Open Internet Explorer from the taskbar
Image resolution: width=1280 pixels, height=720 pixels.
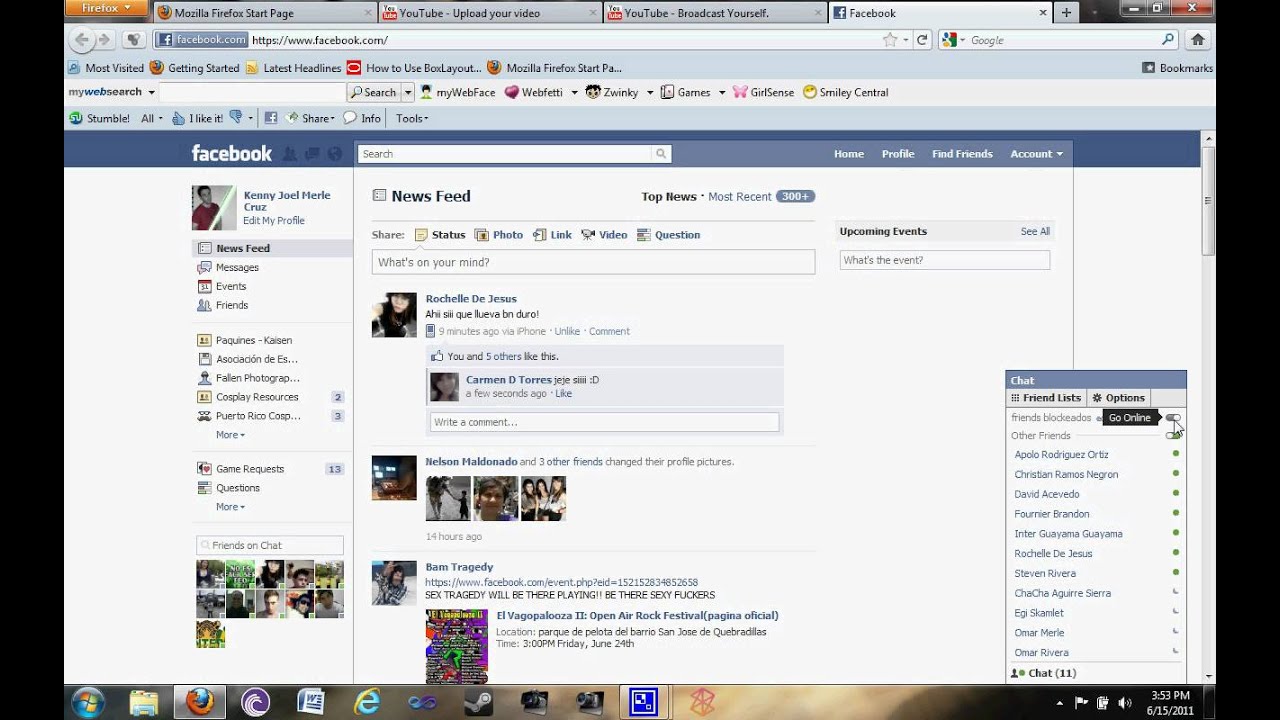pos(367,702)
